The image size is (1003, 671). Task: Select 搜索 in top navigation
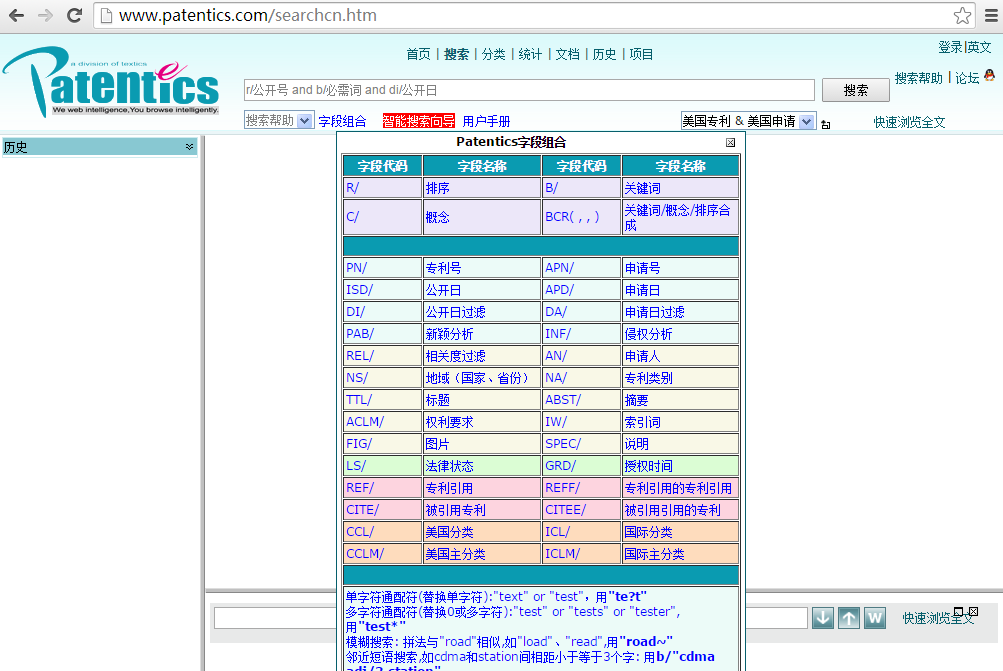click(x=456, y=54)
